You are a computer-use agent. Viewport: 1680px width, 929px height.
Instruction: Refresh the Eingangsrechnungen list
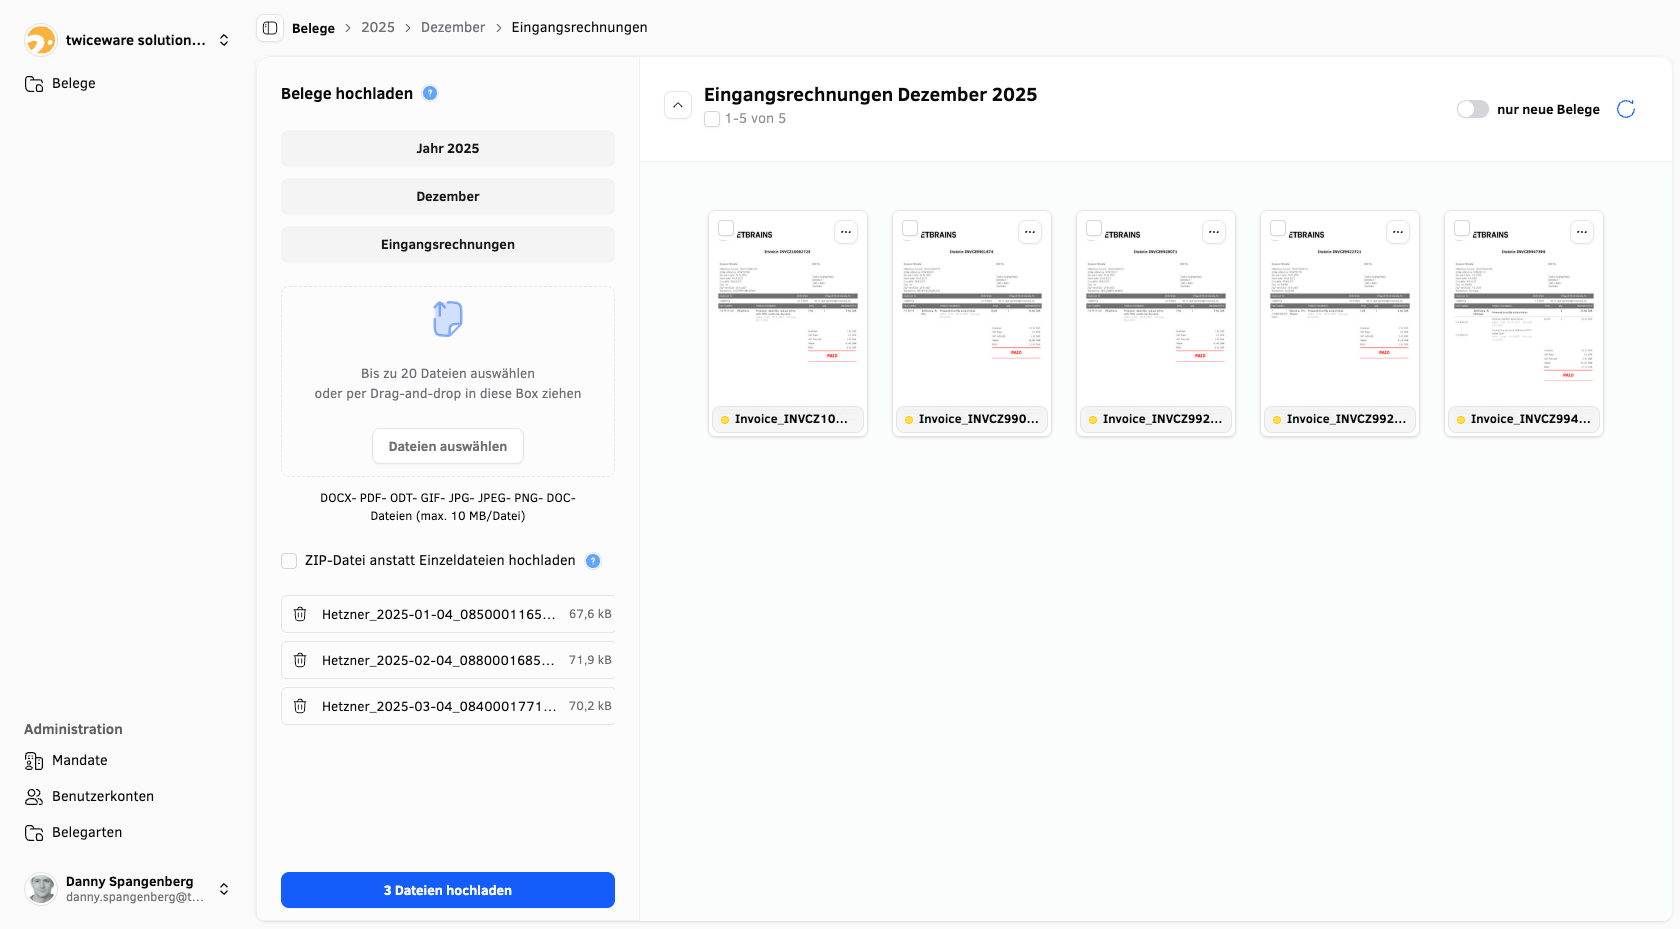(x=1626, y=109)
